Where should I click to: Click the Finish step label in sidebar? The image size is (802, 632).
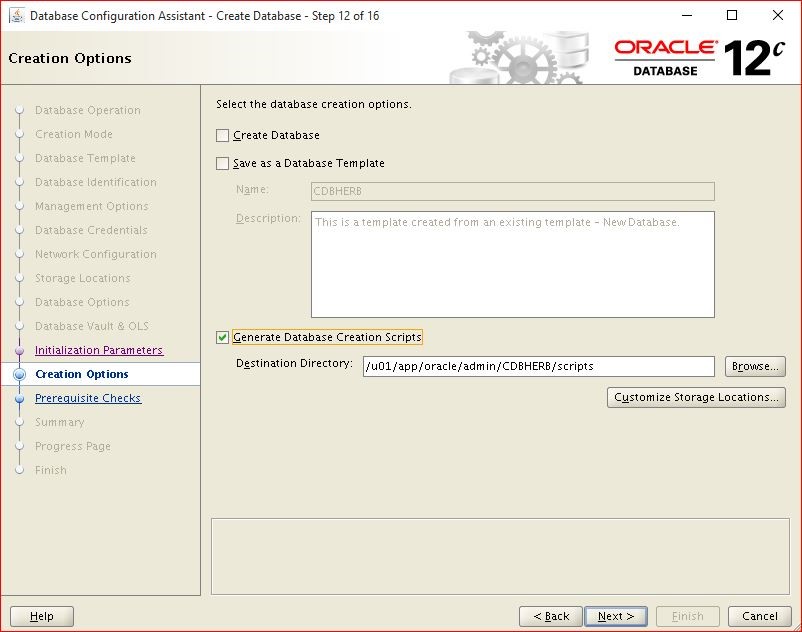51,470
